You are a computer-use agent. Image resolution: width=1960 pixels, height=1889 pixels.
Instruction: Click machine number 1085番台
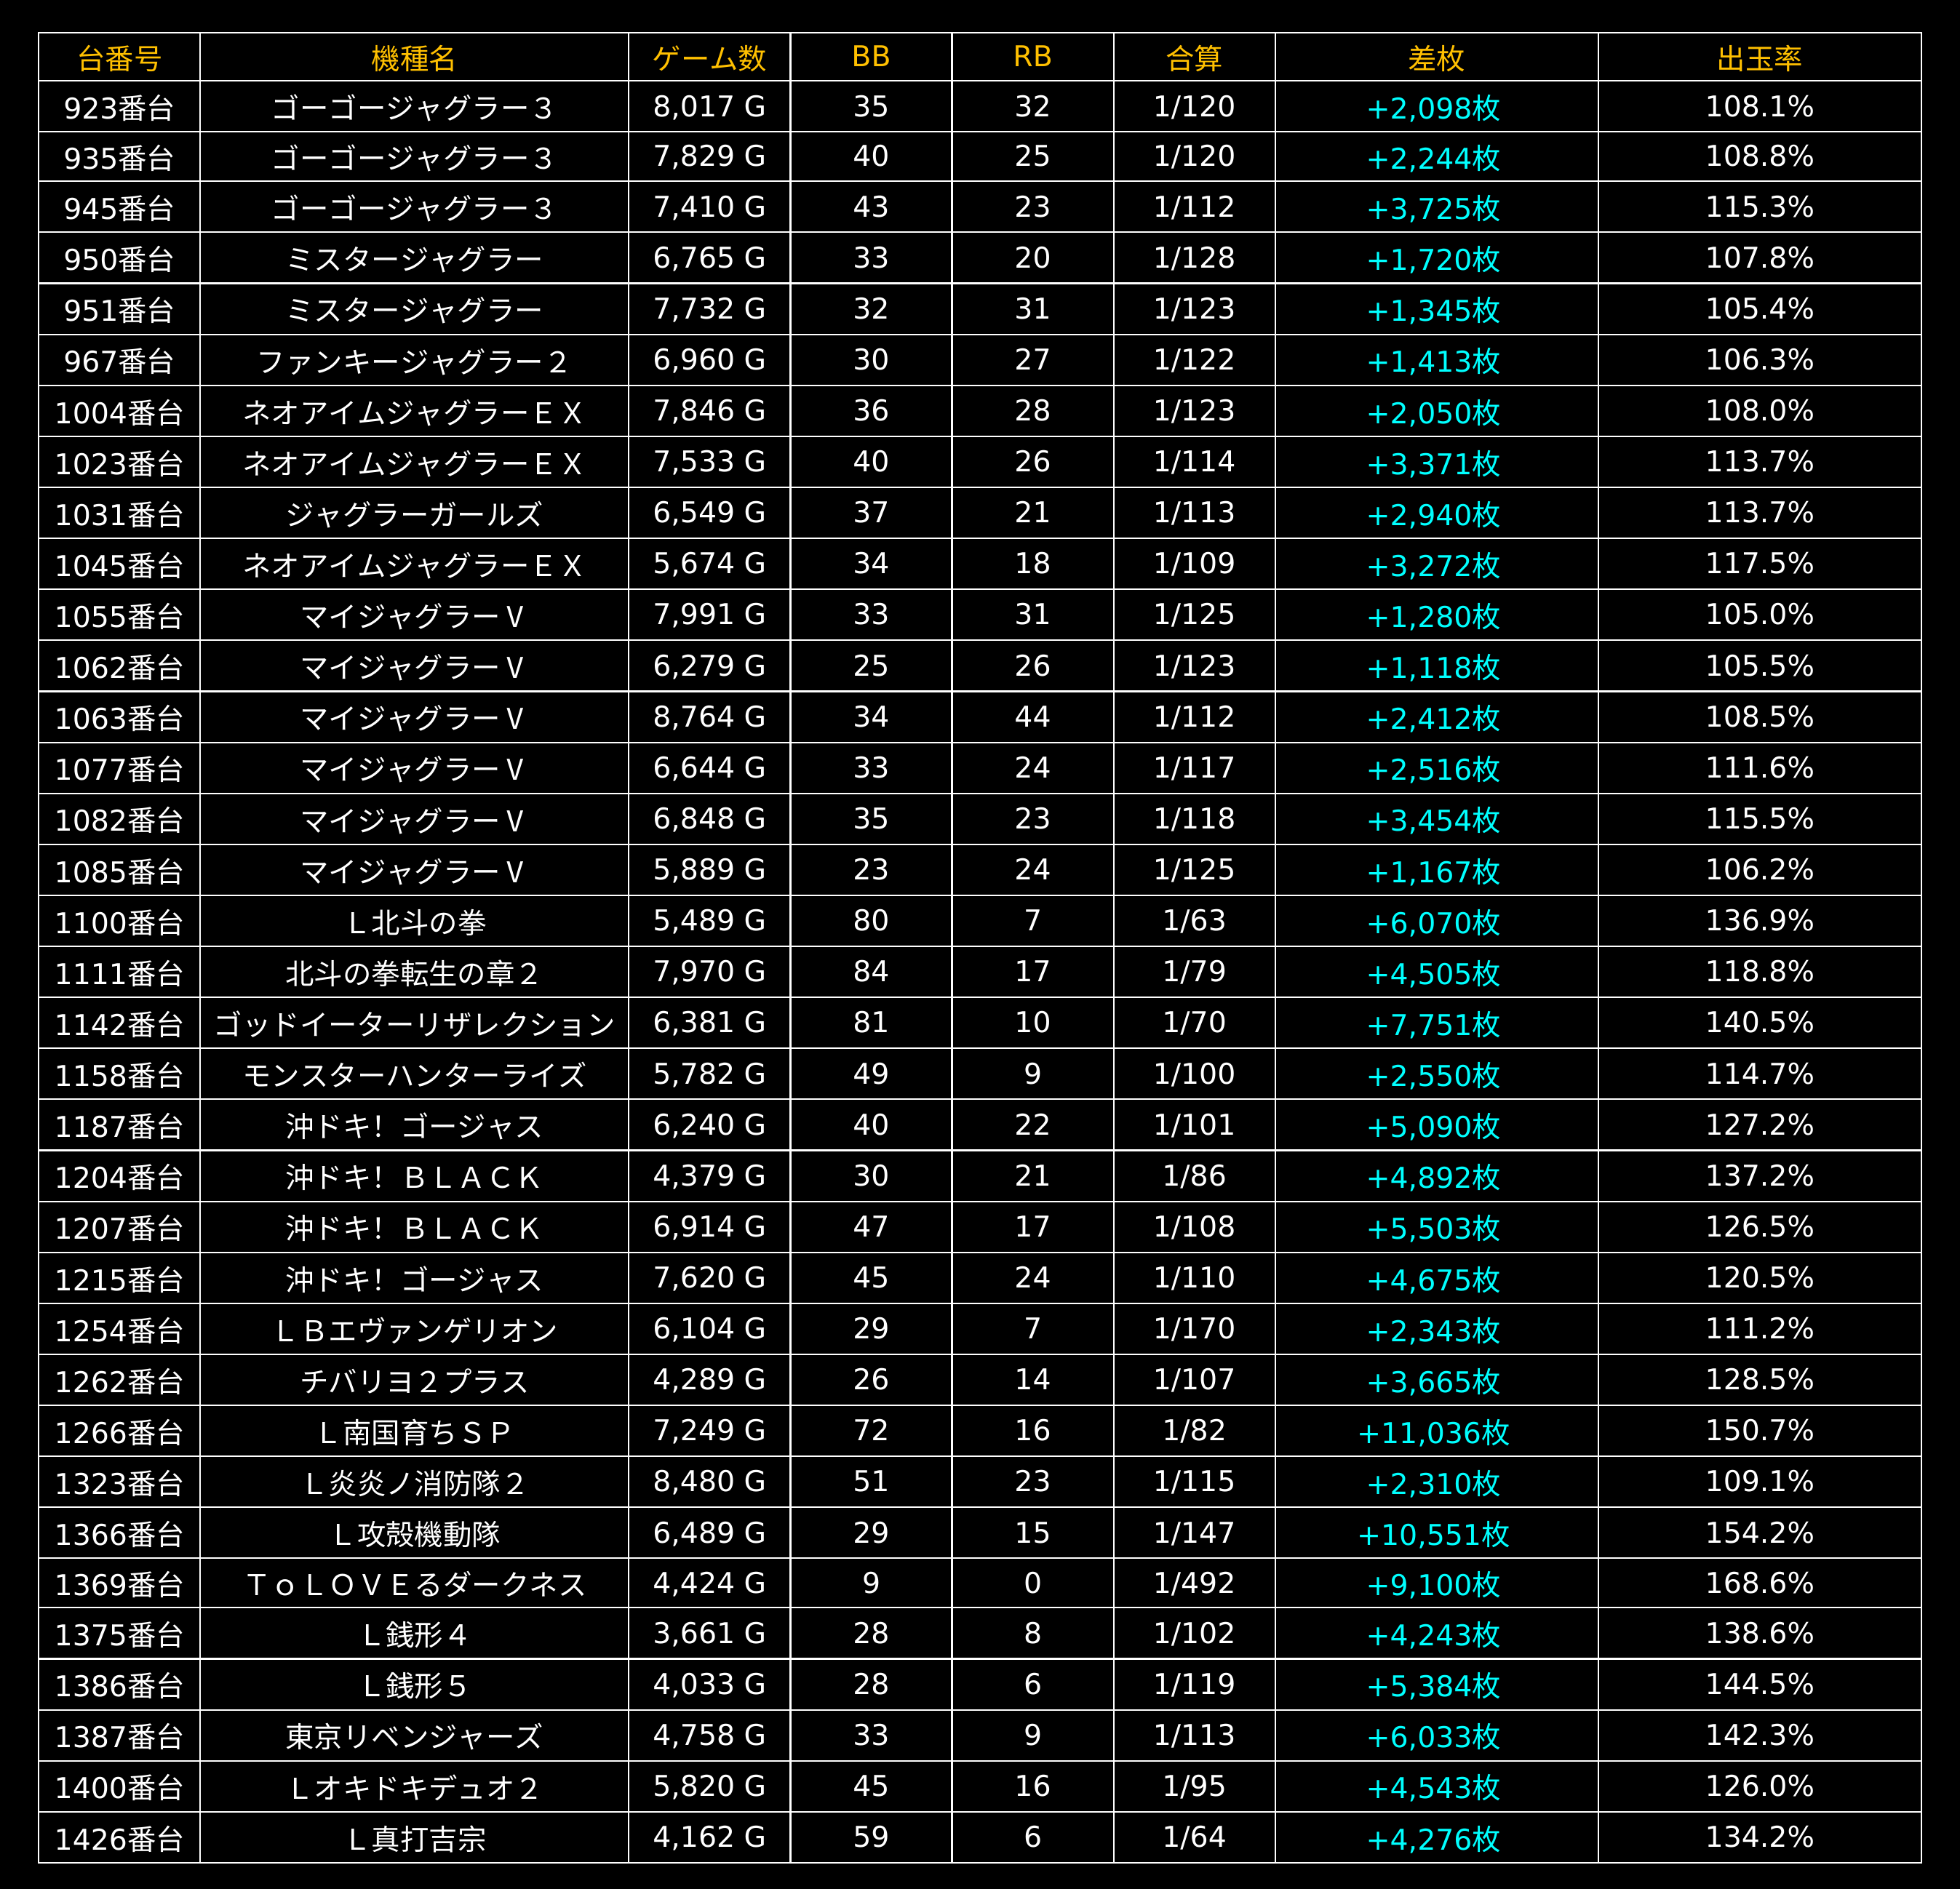coord(119,871)
